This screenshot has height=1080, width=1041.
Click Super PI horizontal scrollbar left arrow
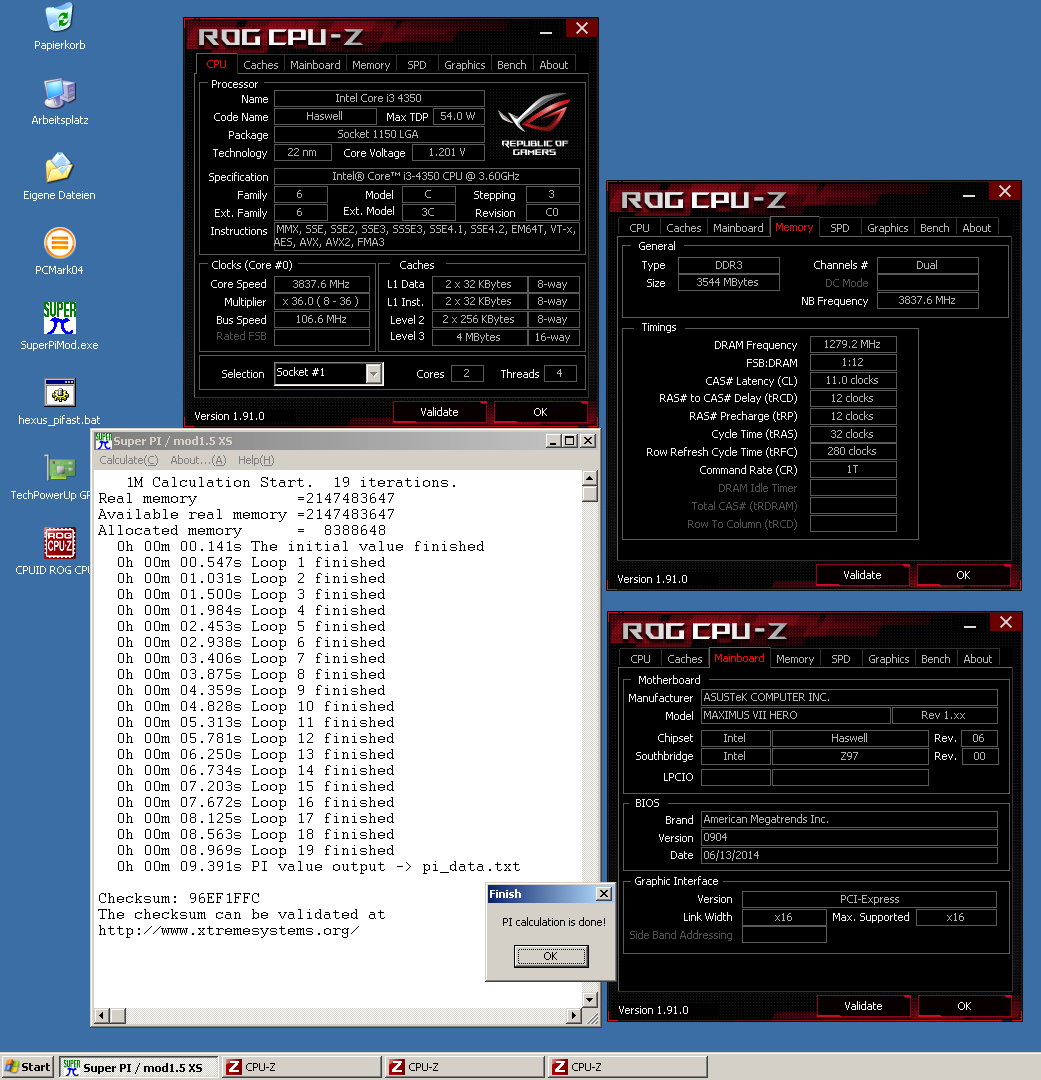click(101, 1015)
